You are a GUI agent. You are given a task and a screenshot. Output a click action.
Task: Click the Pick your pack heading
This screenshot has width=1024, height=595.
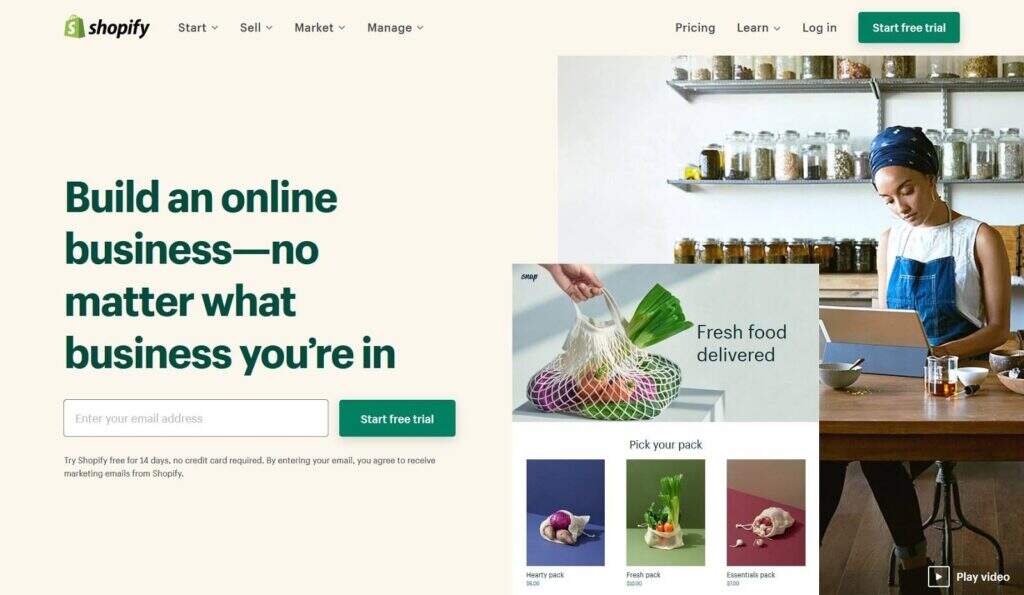coord(665,445)
